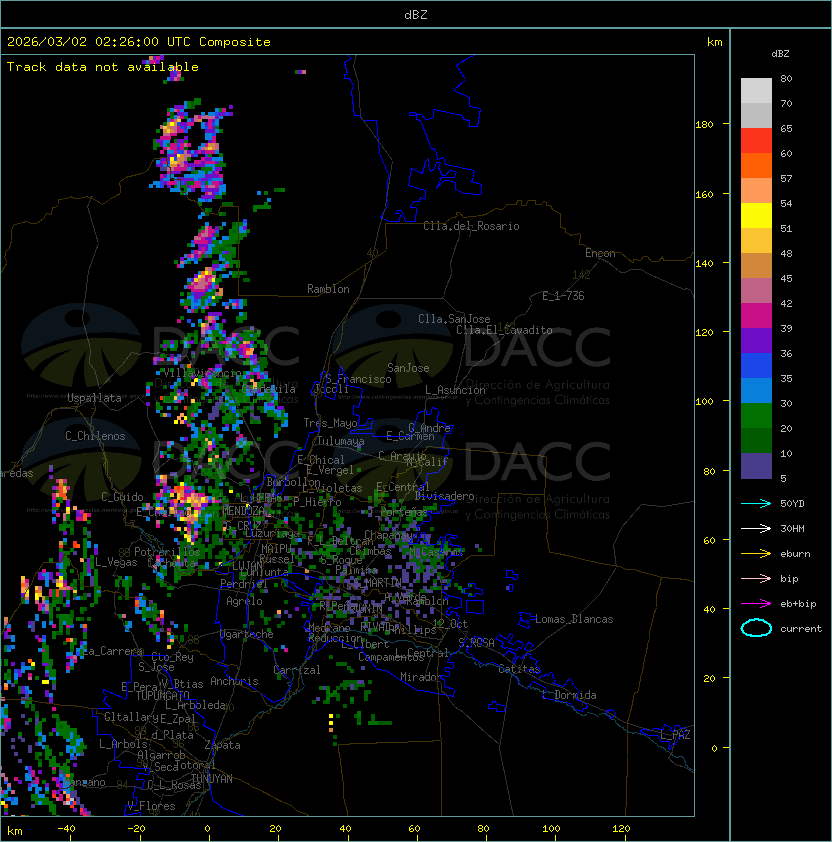Select the light blue swatch between 30 and 35 dBZ
The image size is (832, 842).
(x=756, y=391)
